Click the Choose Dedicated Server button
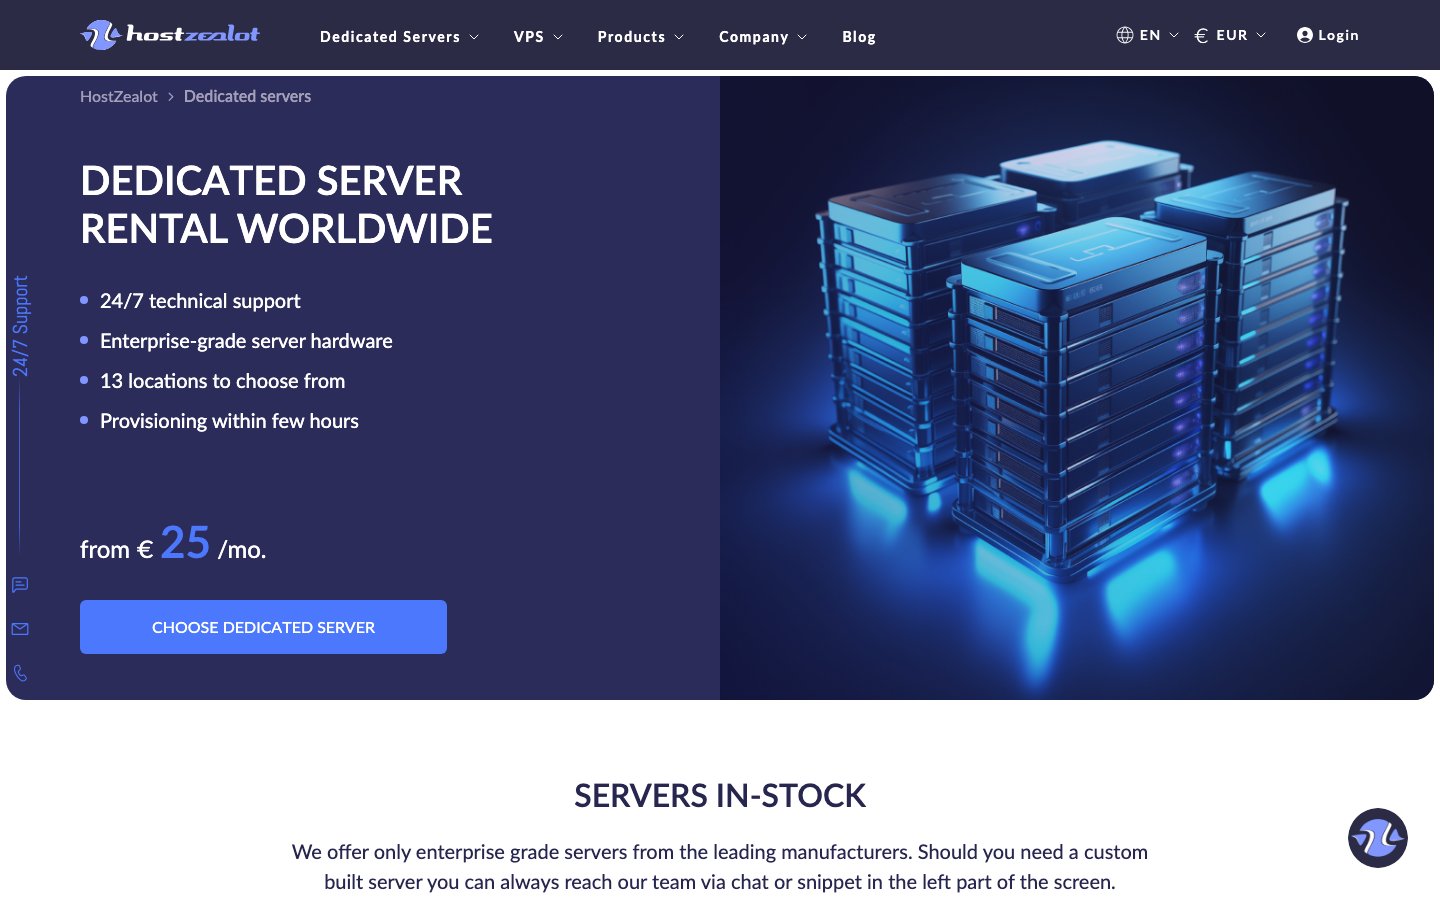The width and height of the screenshot is (1440, 900). point(263,627)
